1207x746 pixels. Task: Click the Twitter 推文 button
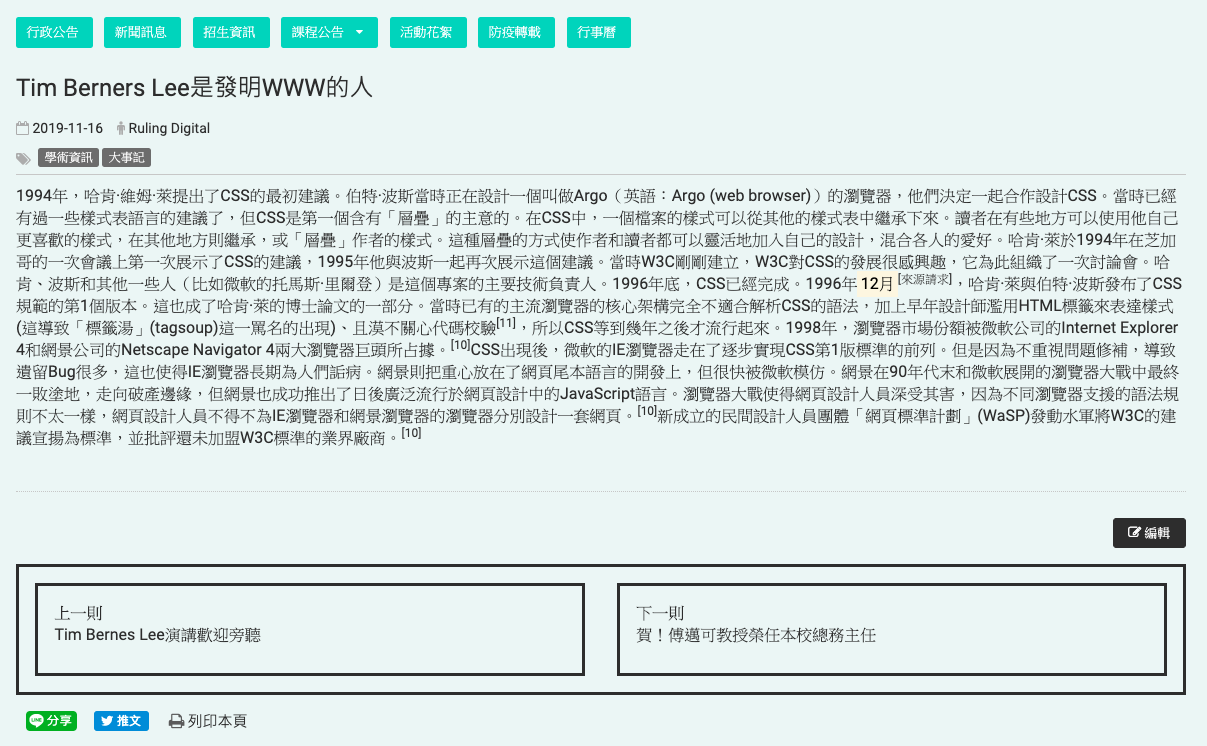[122, 720]
